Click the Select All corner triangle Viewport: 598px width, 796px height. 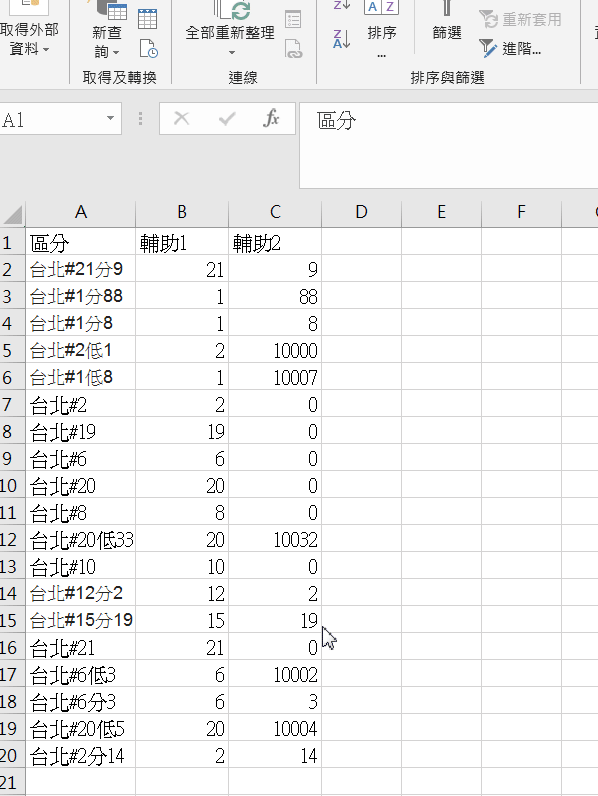pyautogui.click(x=13, y=214)
